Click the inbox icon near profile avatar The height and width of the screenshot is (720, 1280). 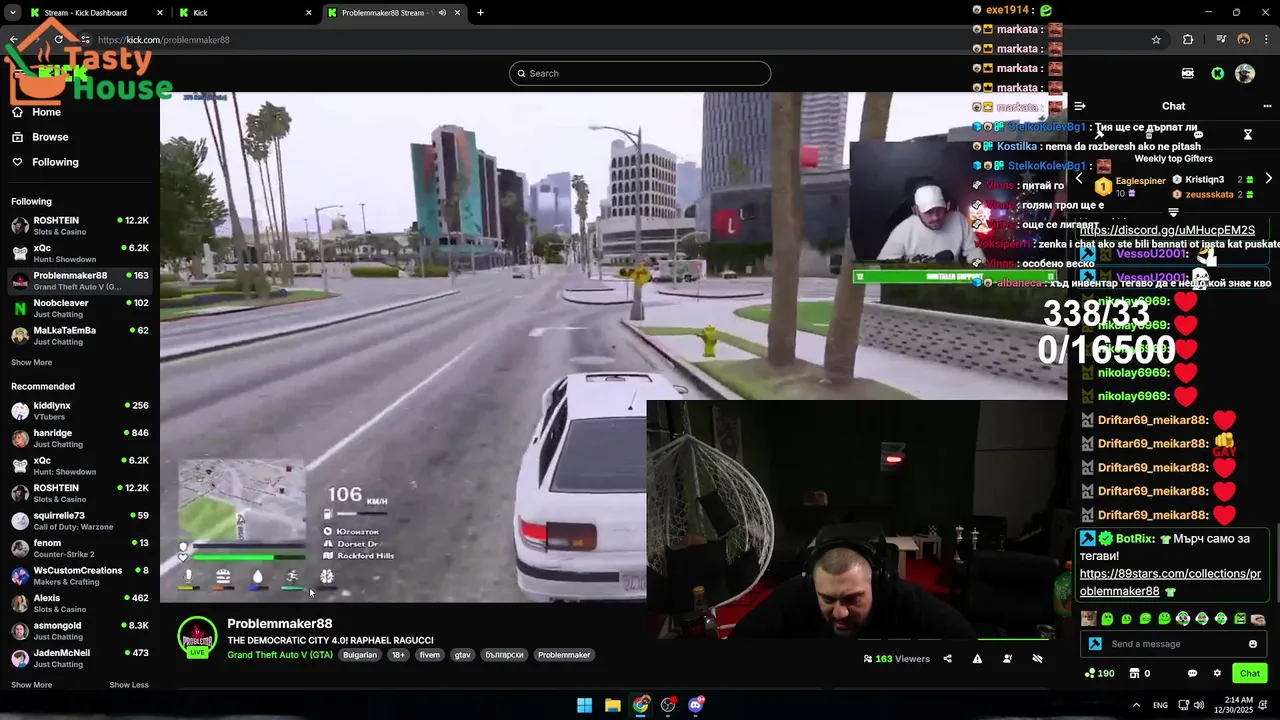point(1187,73)
